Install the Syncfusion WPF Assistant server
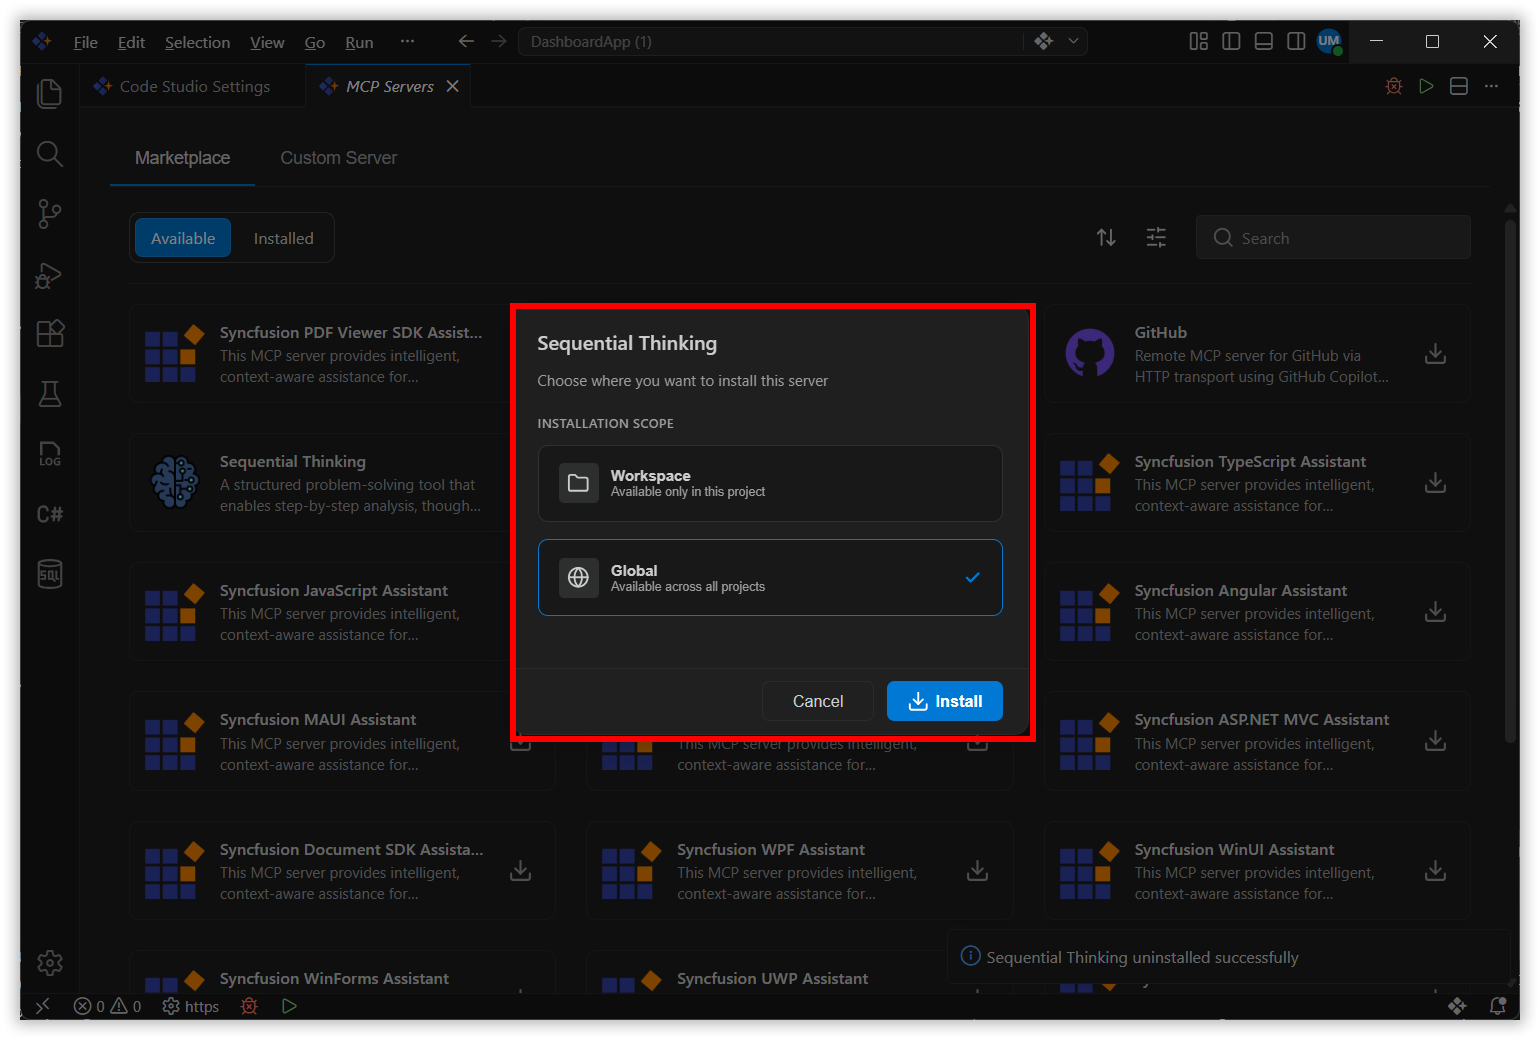 coord(977,871)
